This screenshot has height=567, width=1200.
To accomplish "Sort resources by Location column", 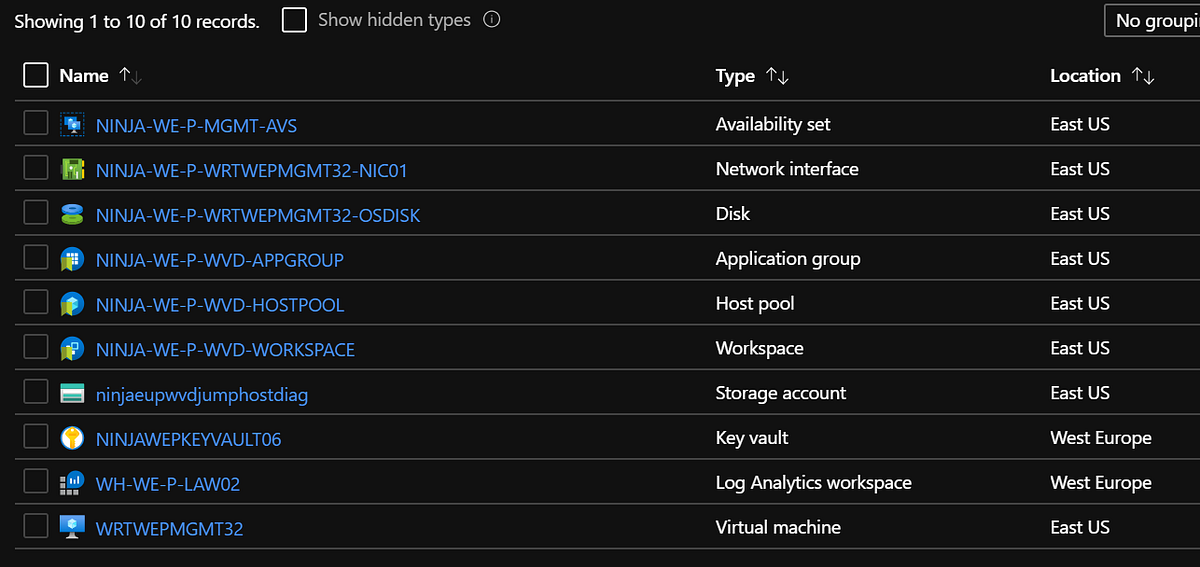I will click(1143, 76).
